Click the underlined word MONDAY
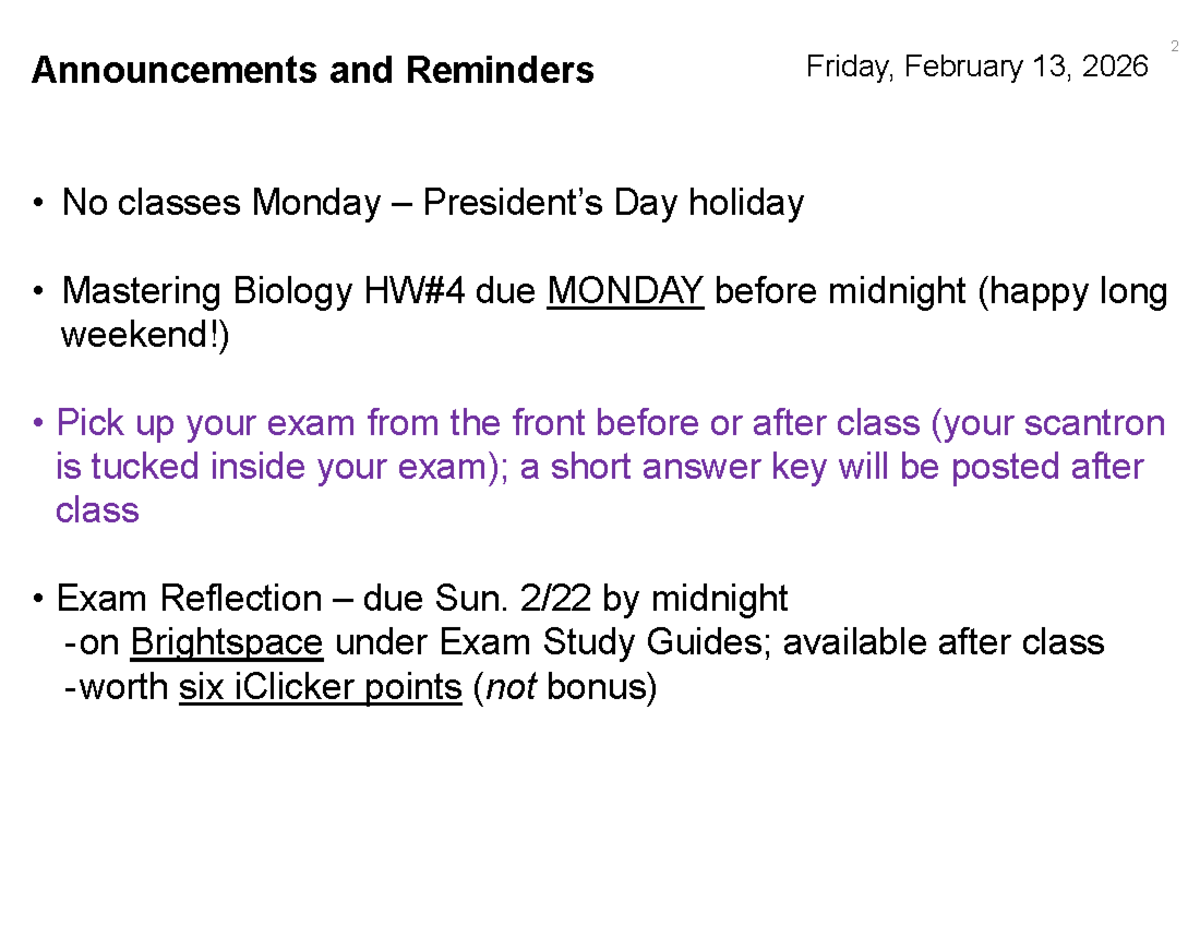Viewport: 1200px width, 927px height. (x=626, y=292)
